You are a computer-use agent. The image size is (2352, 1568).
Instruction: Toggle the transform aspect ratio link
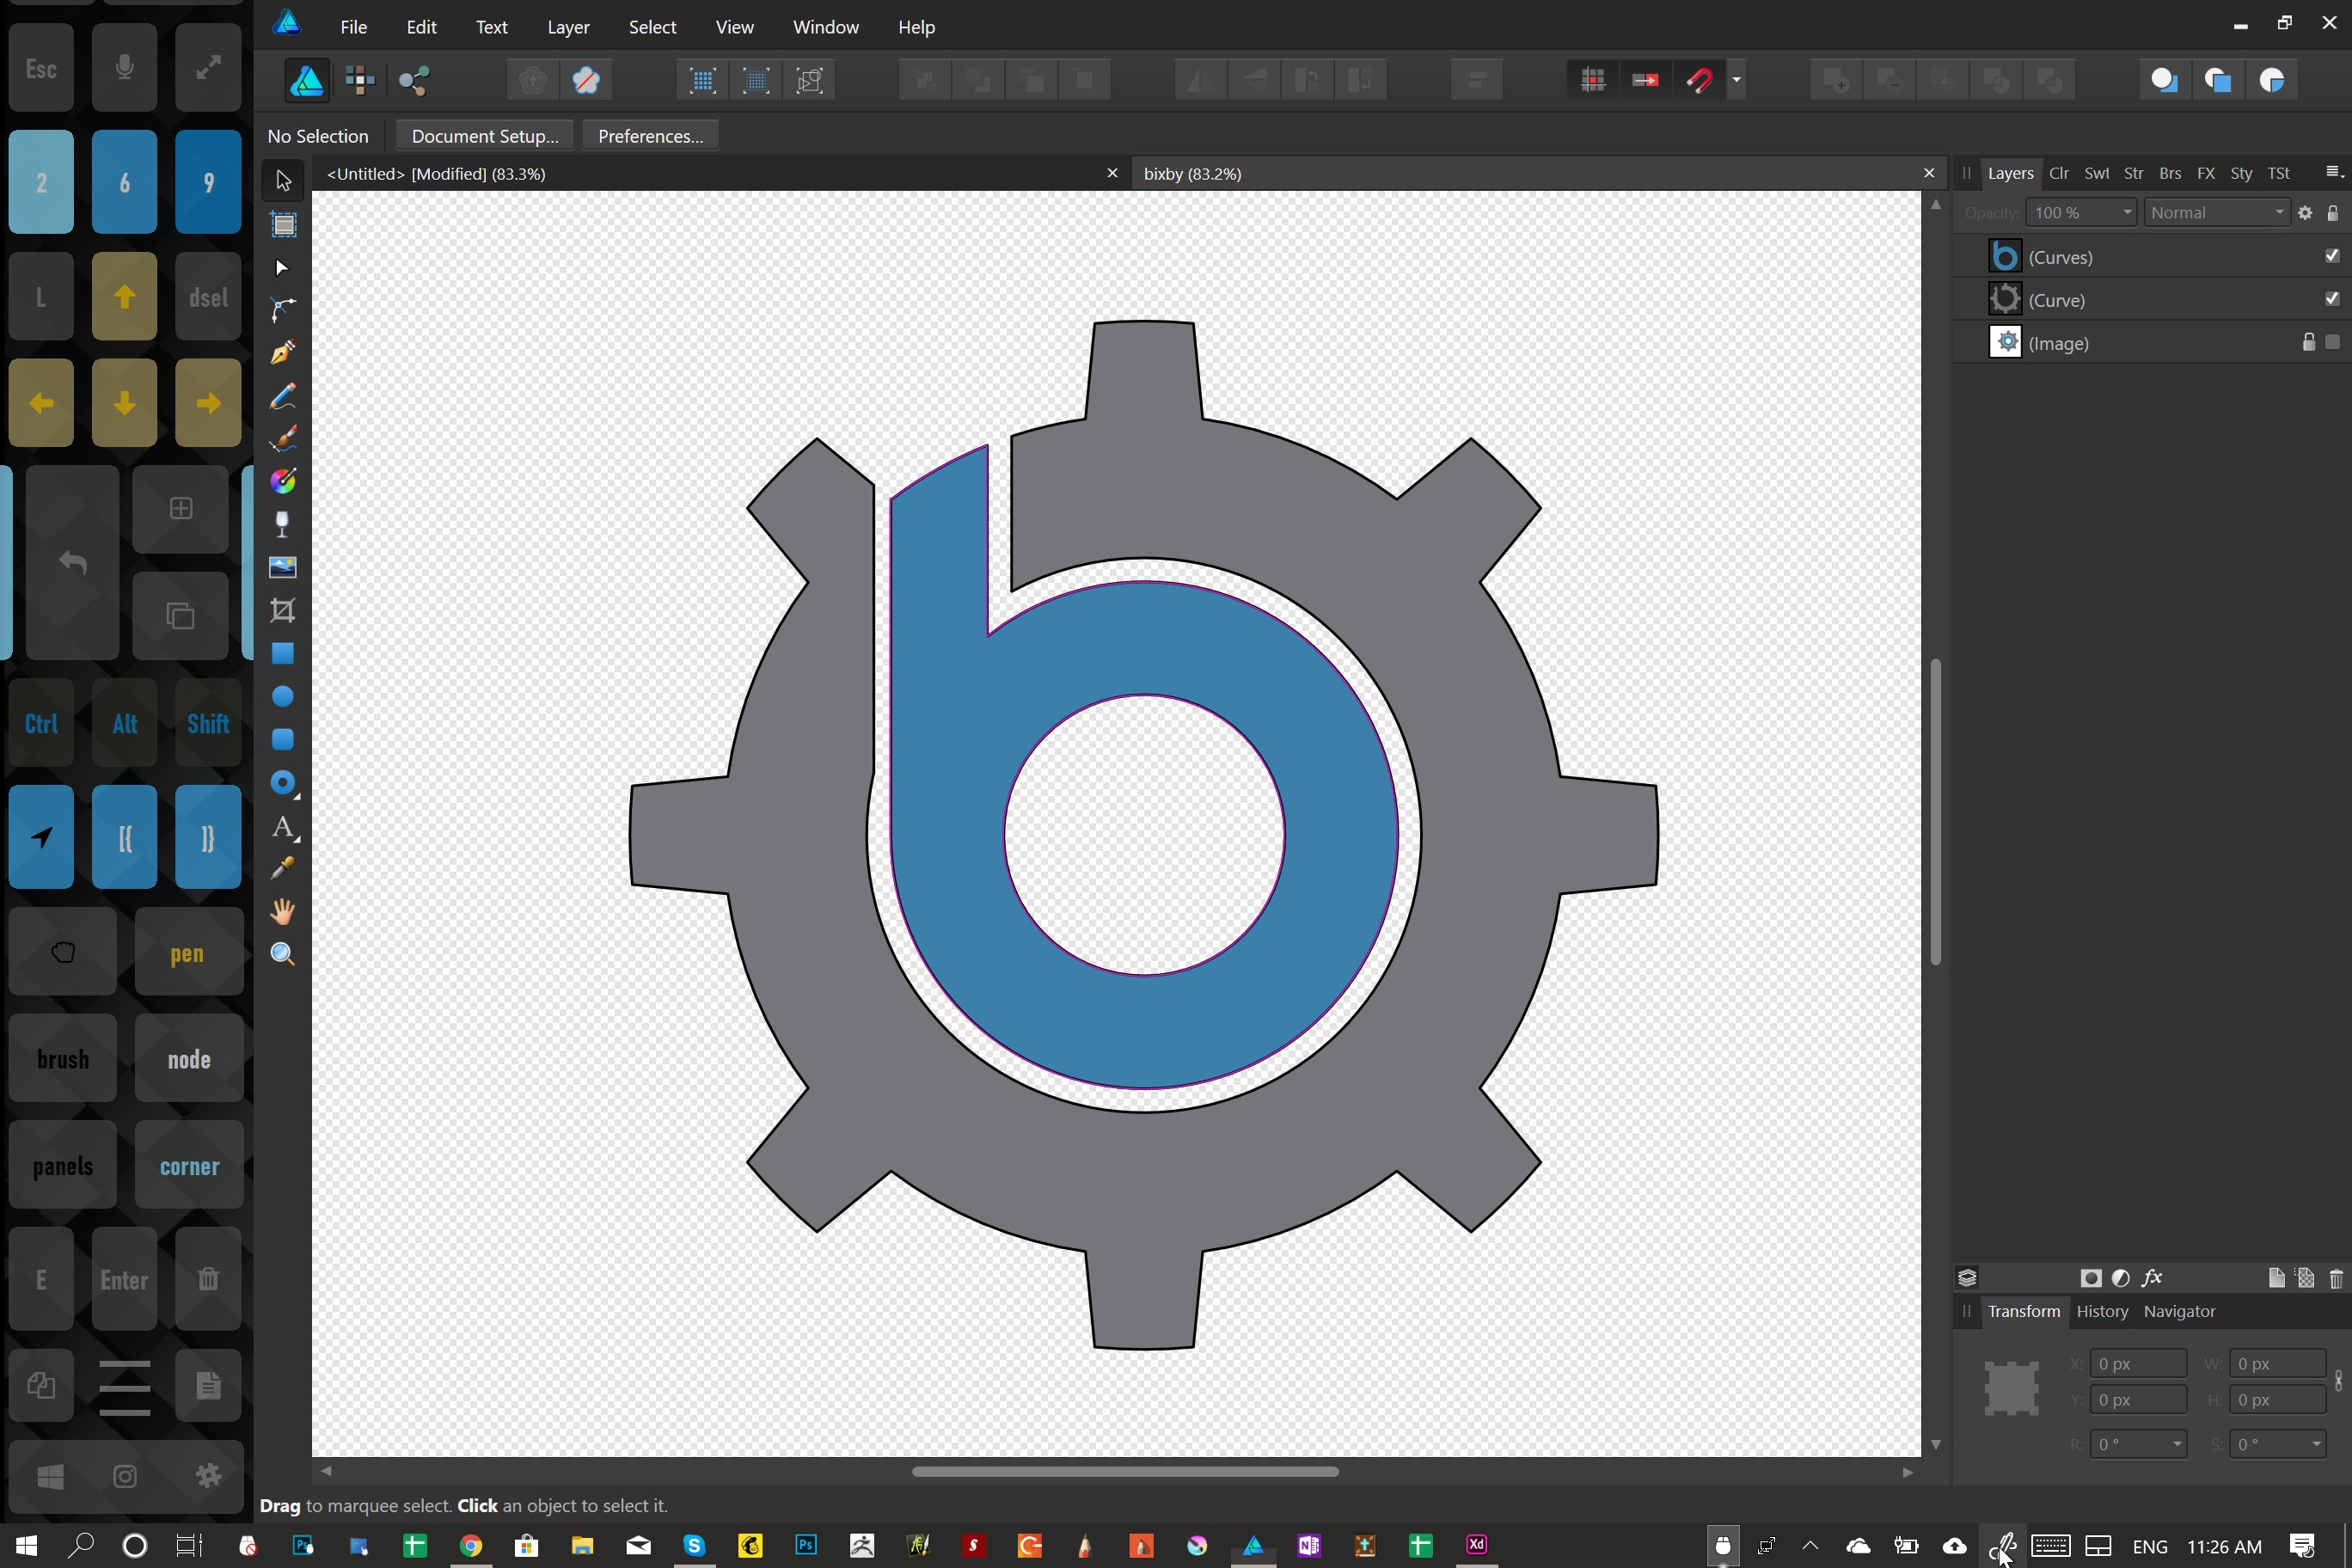pyautogui.click(x=2338, y=1381)
